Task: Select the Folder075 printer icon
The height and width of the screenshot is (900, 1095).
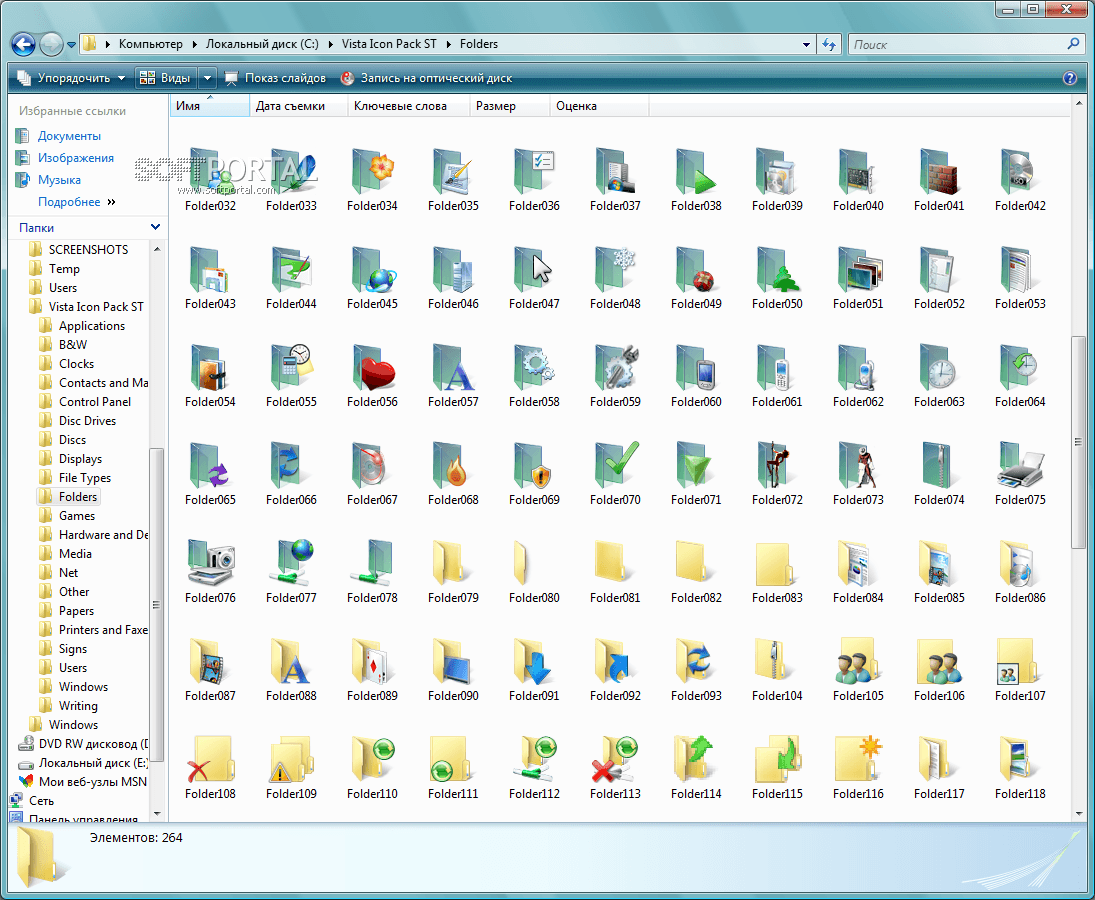Action: pyautogui.click(x=1020, y=465)
